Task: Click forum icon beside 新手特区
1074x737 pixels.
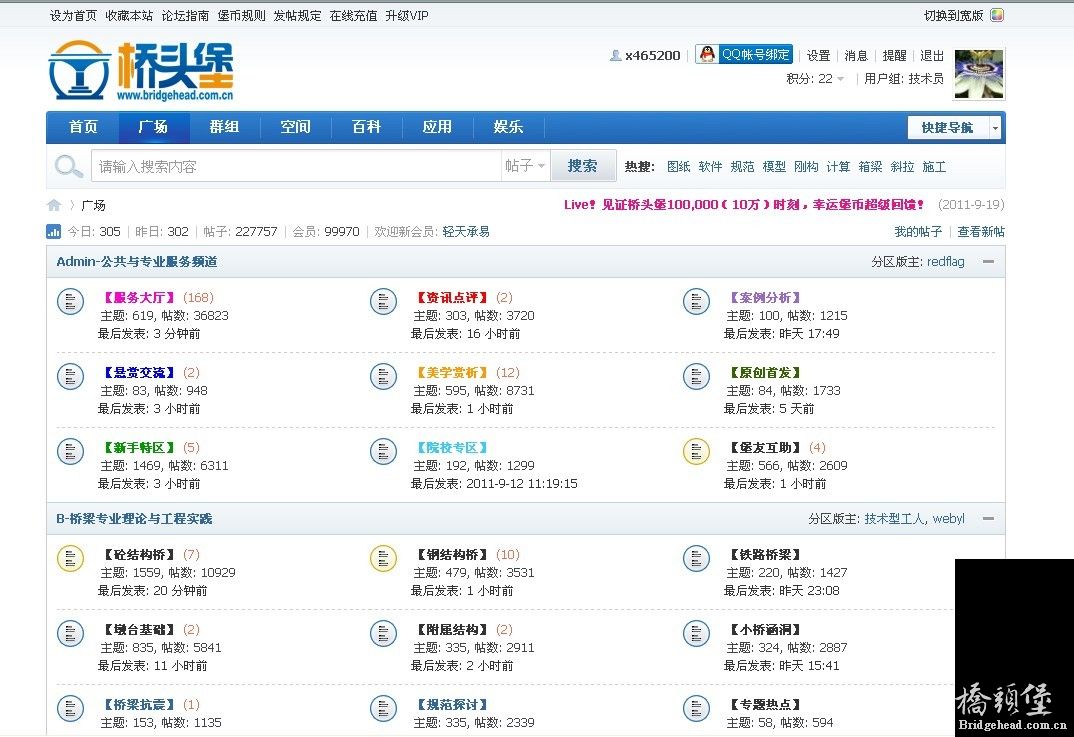Action: pyautogui.click(x=70, y=451)
